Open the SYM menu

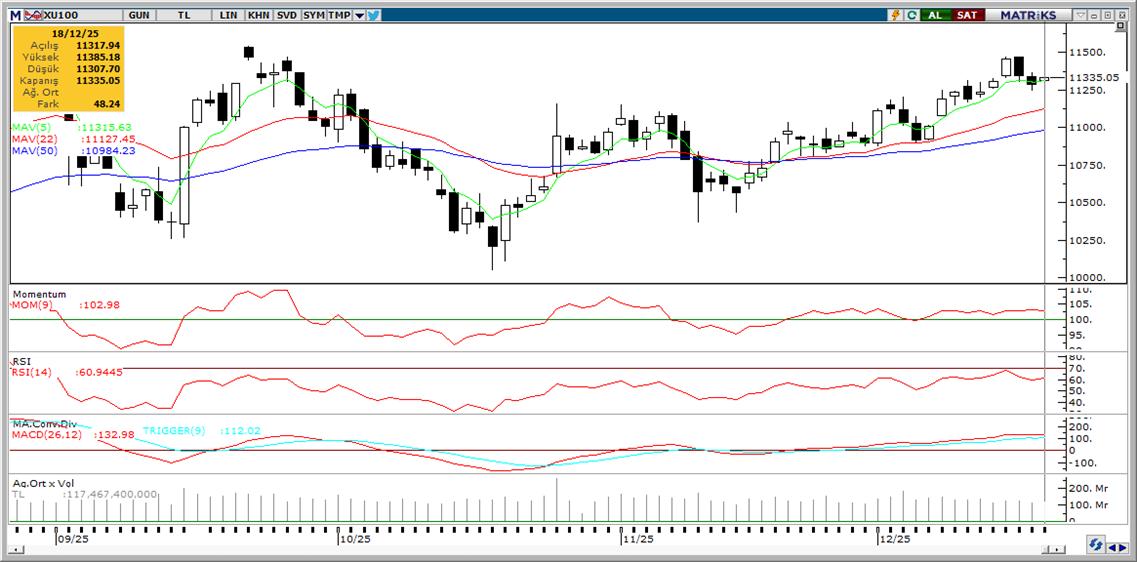click(313, 15)
